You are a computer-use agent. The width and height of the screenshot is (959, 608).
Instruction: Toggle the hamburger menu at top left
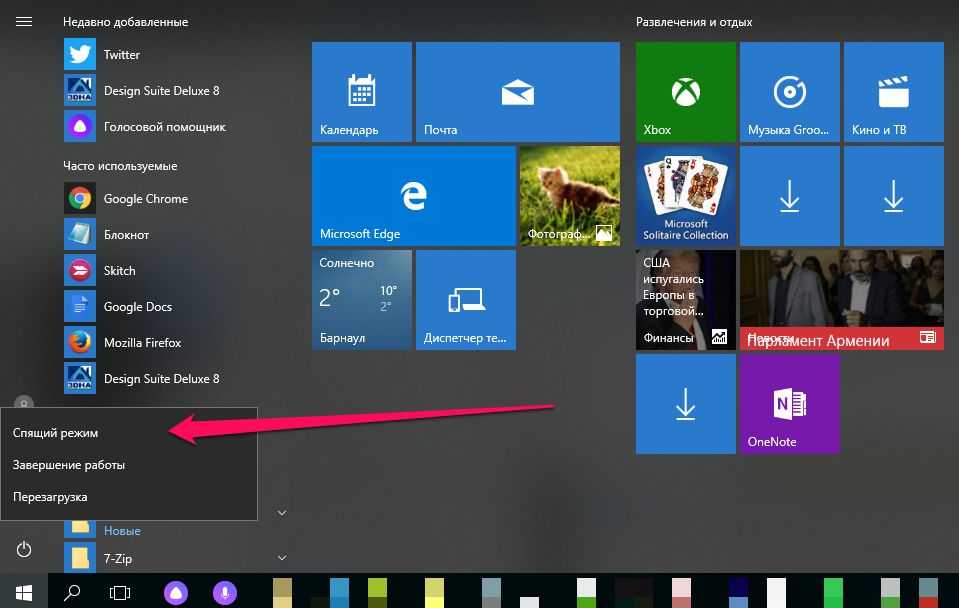24,21
